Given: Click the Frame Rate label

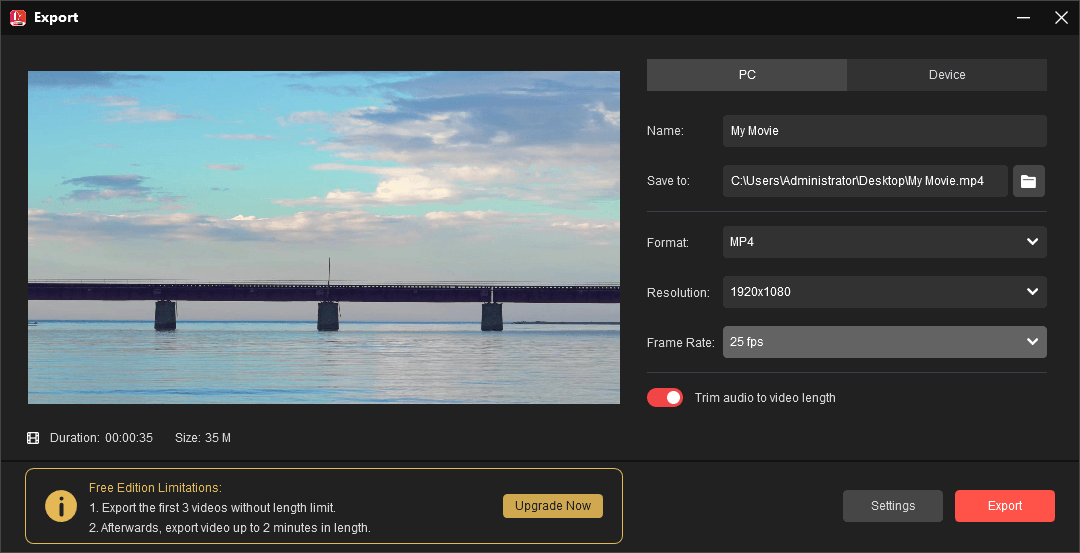Looking at the screenshot, I should 681,342.
